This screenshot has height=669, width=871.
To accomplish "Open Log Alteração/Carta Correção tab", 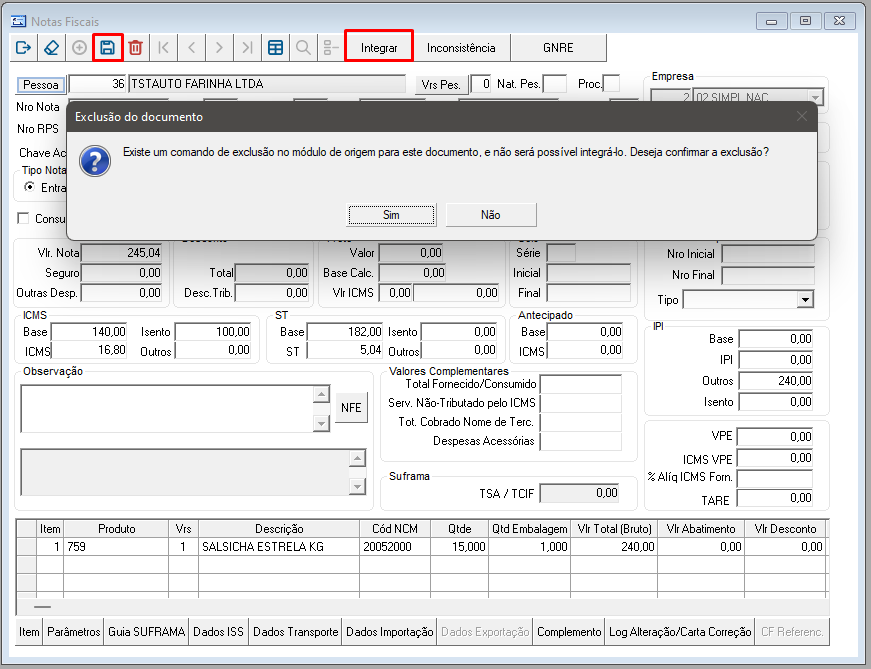I will (x=680, y=632).
